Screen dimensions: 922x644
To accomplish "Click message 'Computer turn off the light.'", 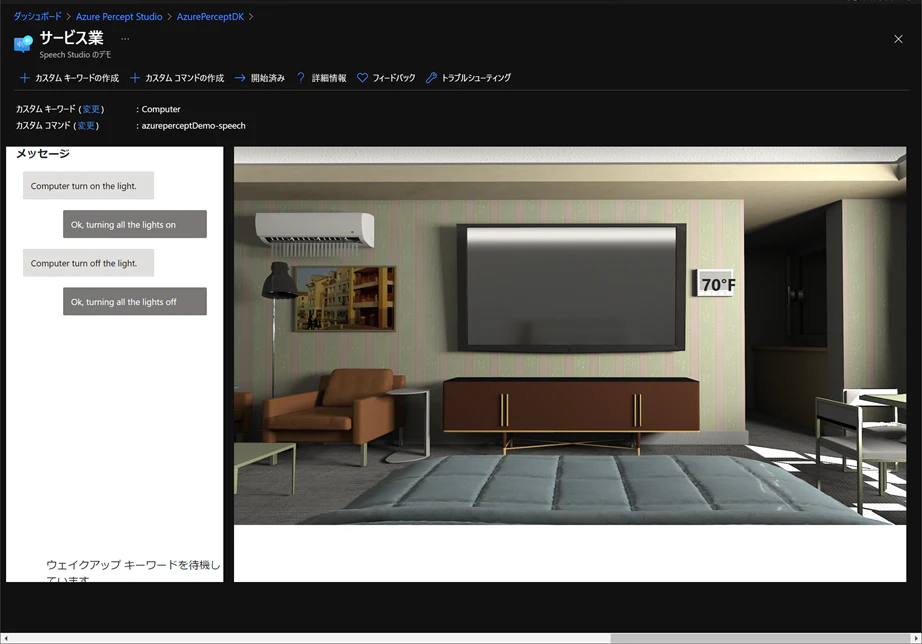I will coord(88,263).
